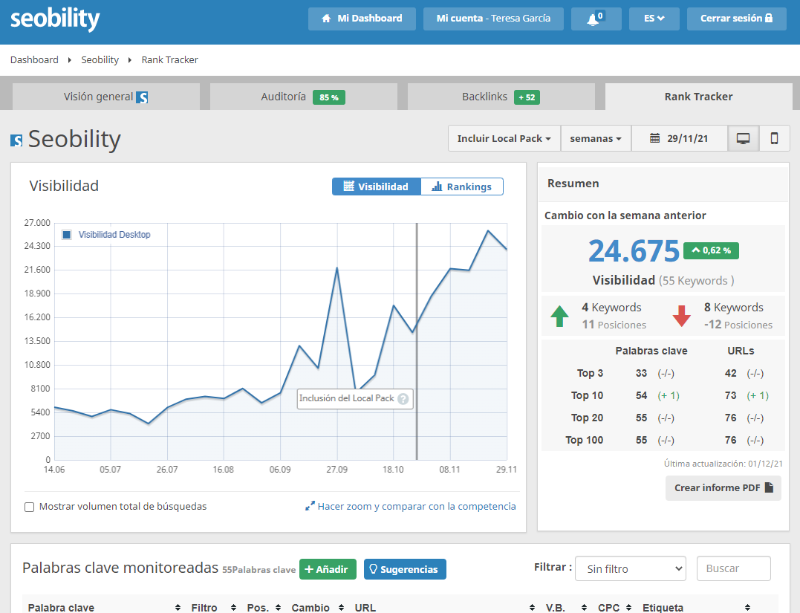Click the red down arrow for declined keywords

[682, 316]
